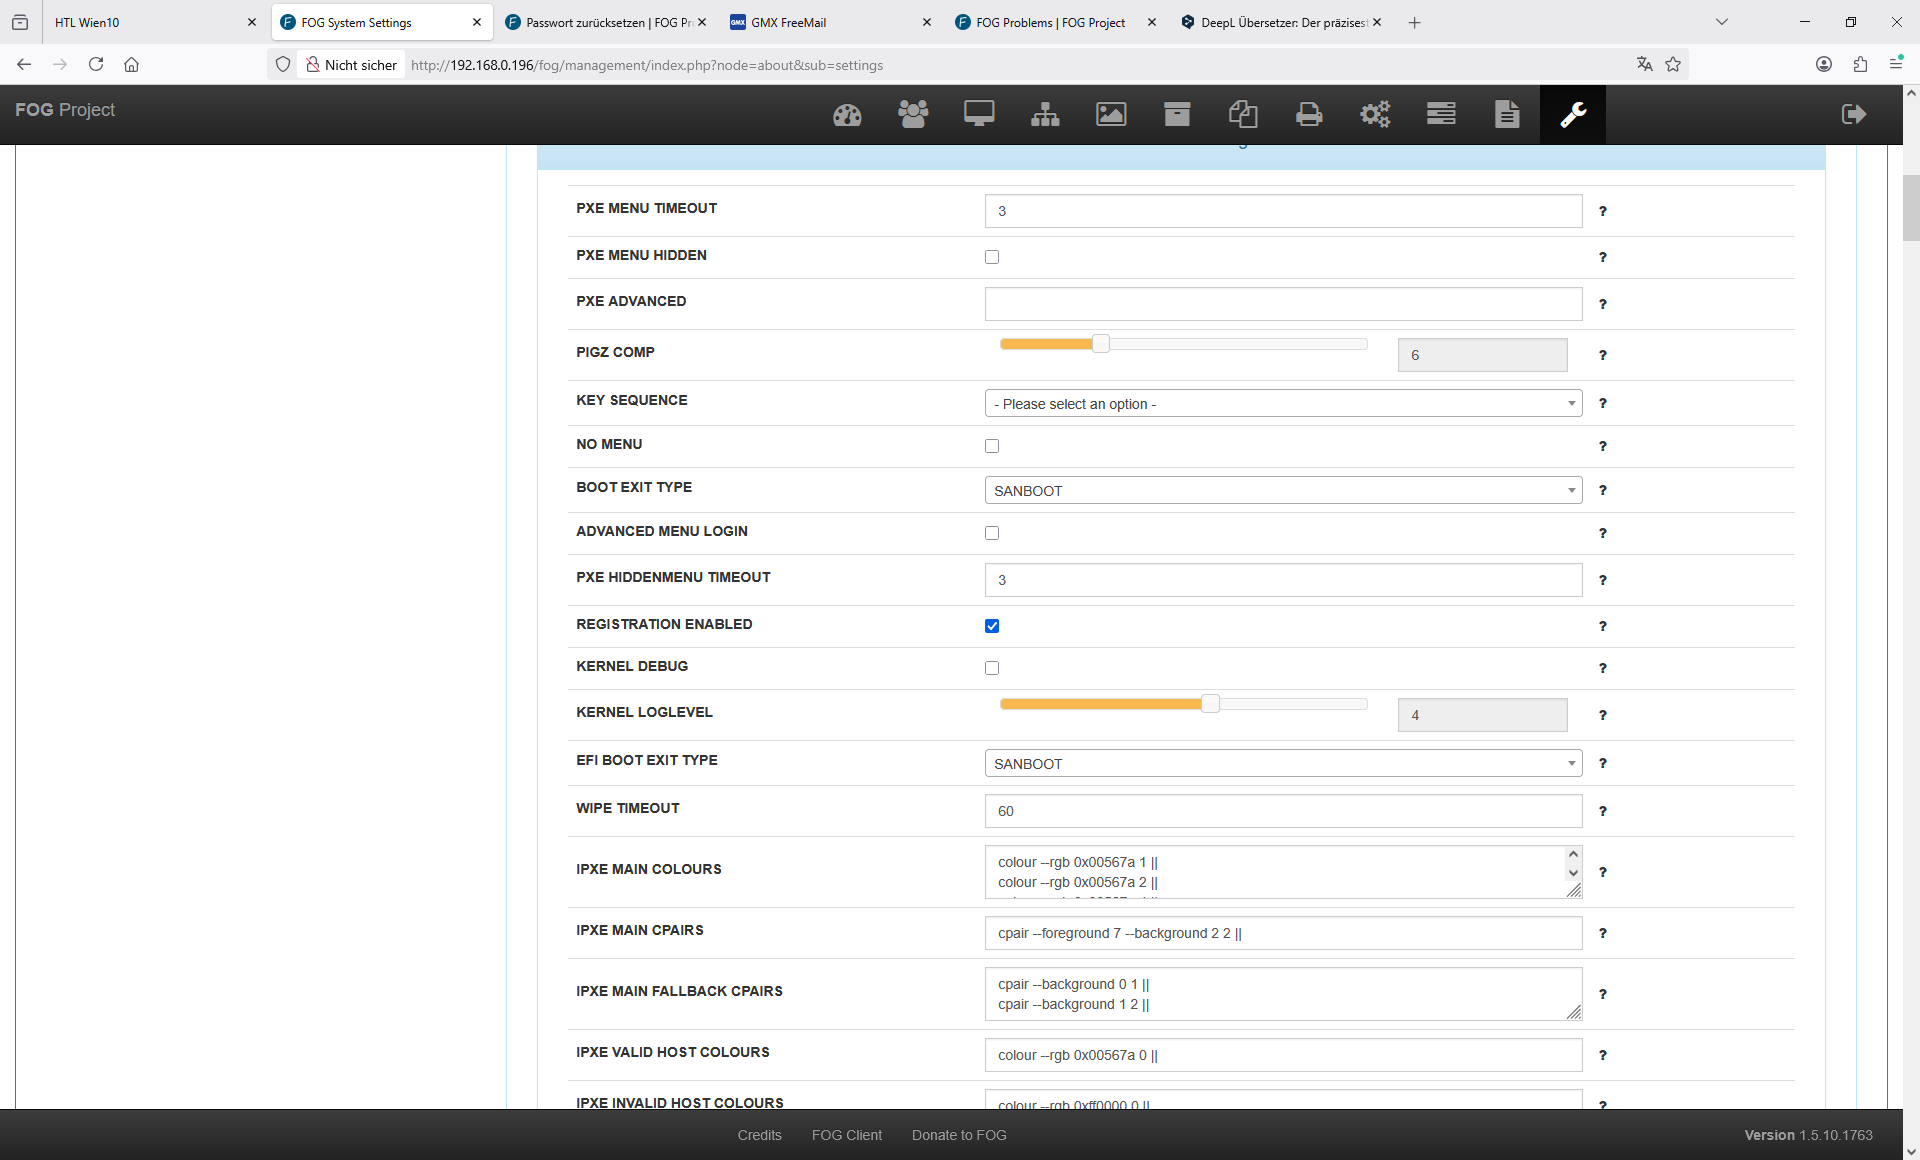Expand the BOOT EXIT TYPE dropdown
The image size is (1920, 1160).
pyautogui.click(x=1282, y=491)
